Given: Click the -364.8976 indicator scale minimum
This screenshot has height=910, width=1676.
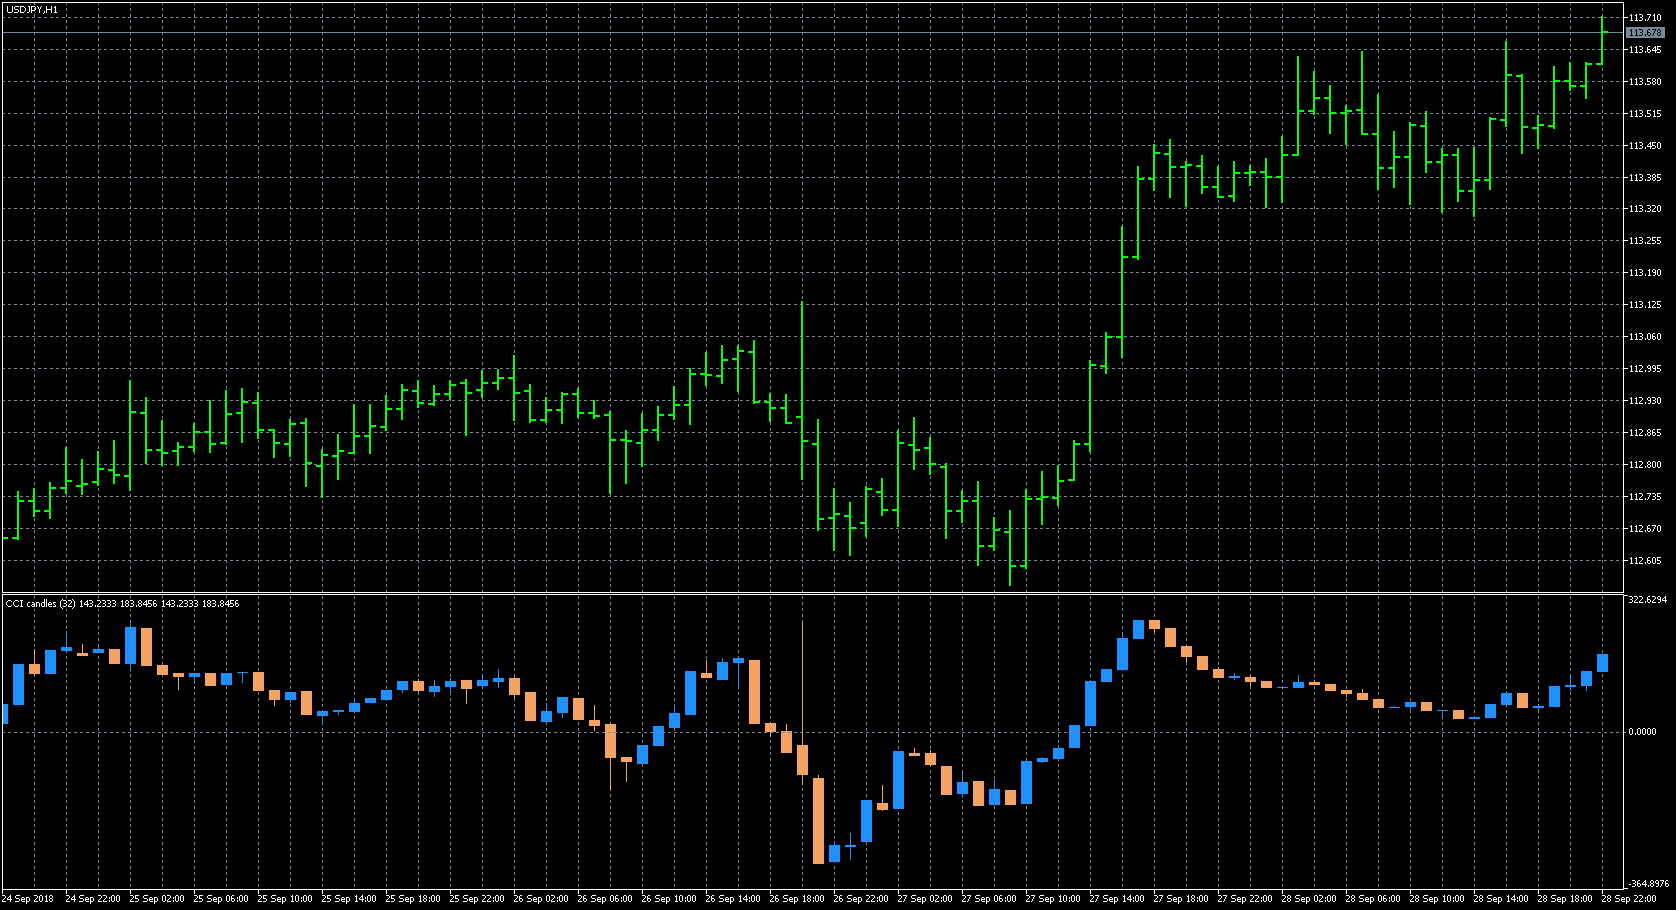Looking at the screenshot, I should (1649, 884).
